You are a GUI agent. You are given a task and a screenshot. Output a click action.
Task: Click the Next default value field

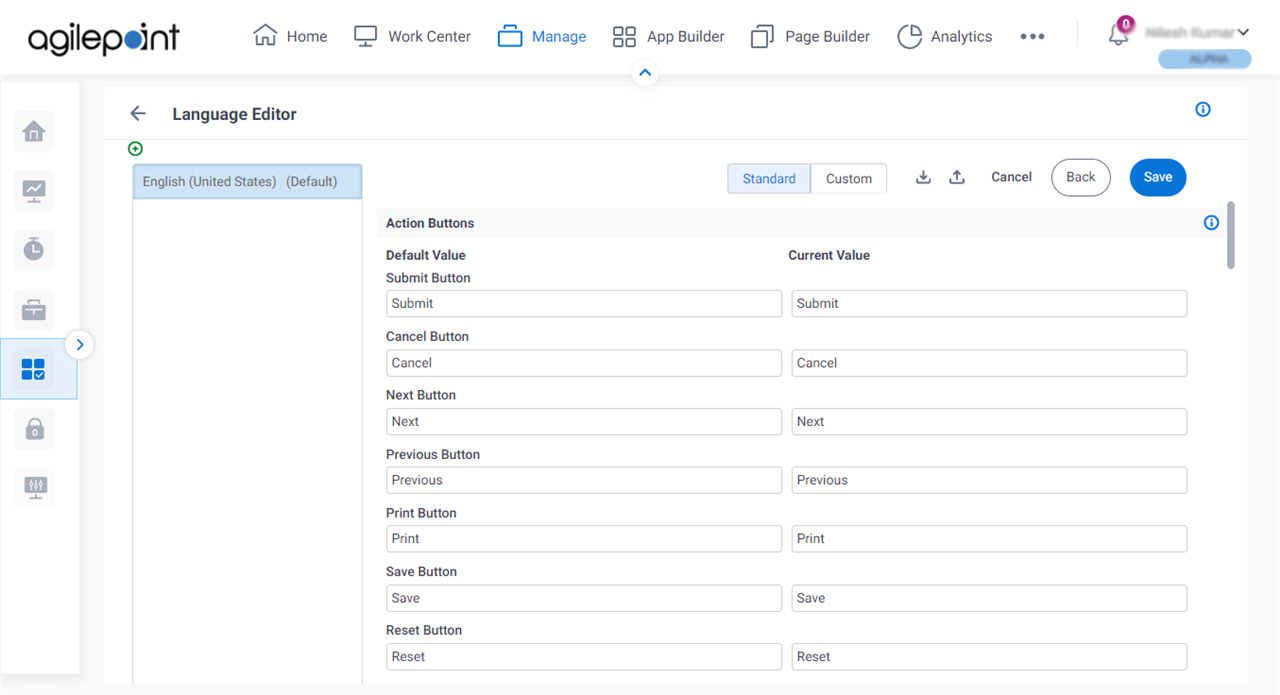click(584, 421)
